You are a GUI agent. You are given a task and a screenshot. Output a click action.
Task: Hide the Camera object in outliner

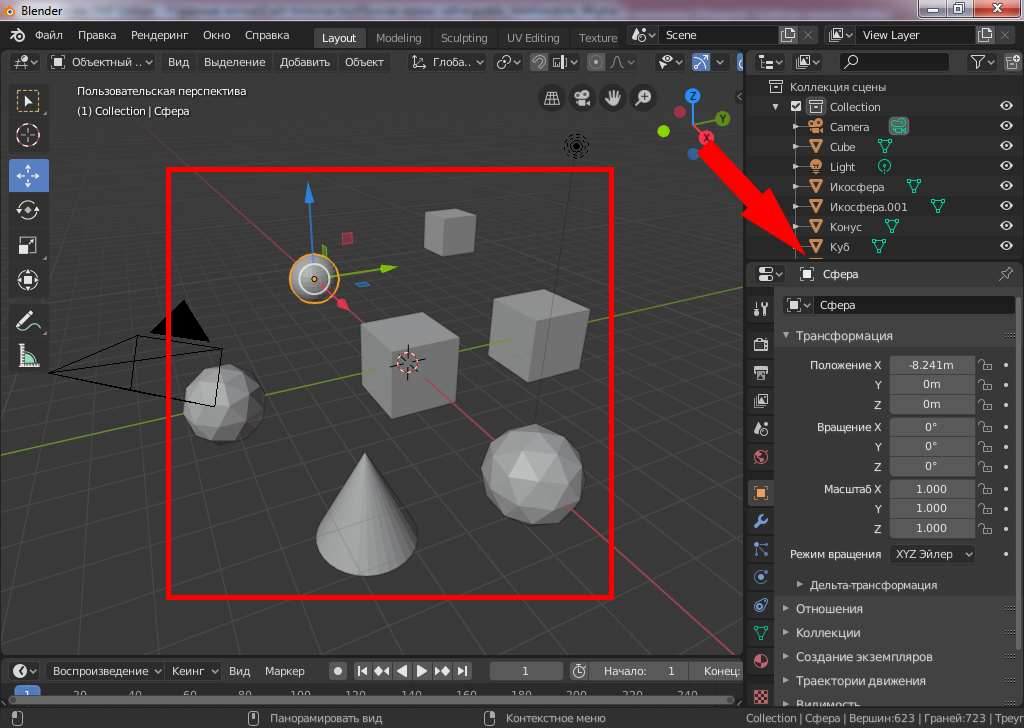pyautogui.click(x=1006, y=127)
